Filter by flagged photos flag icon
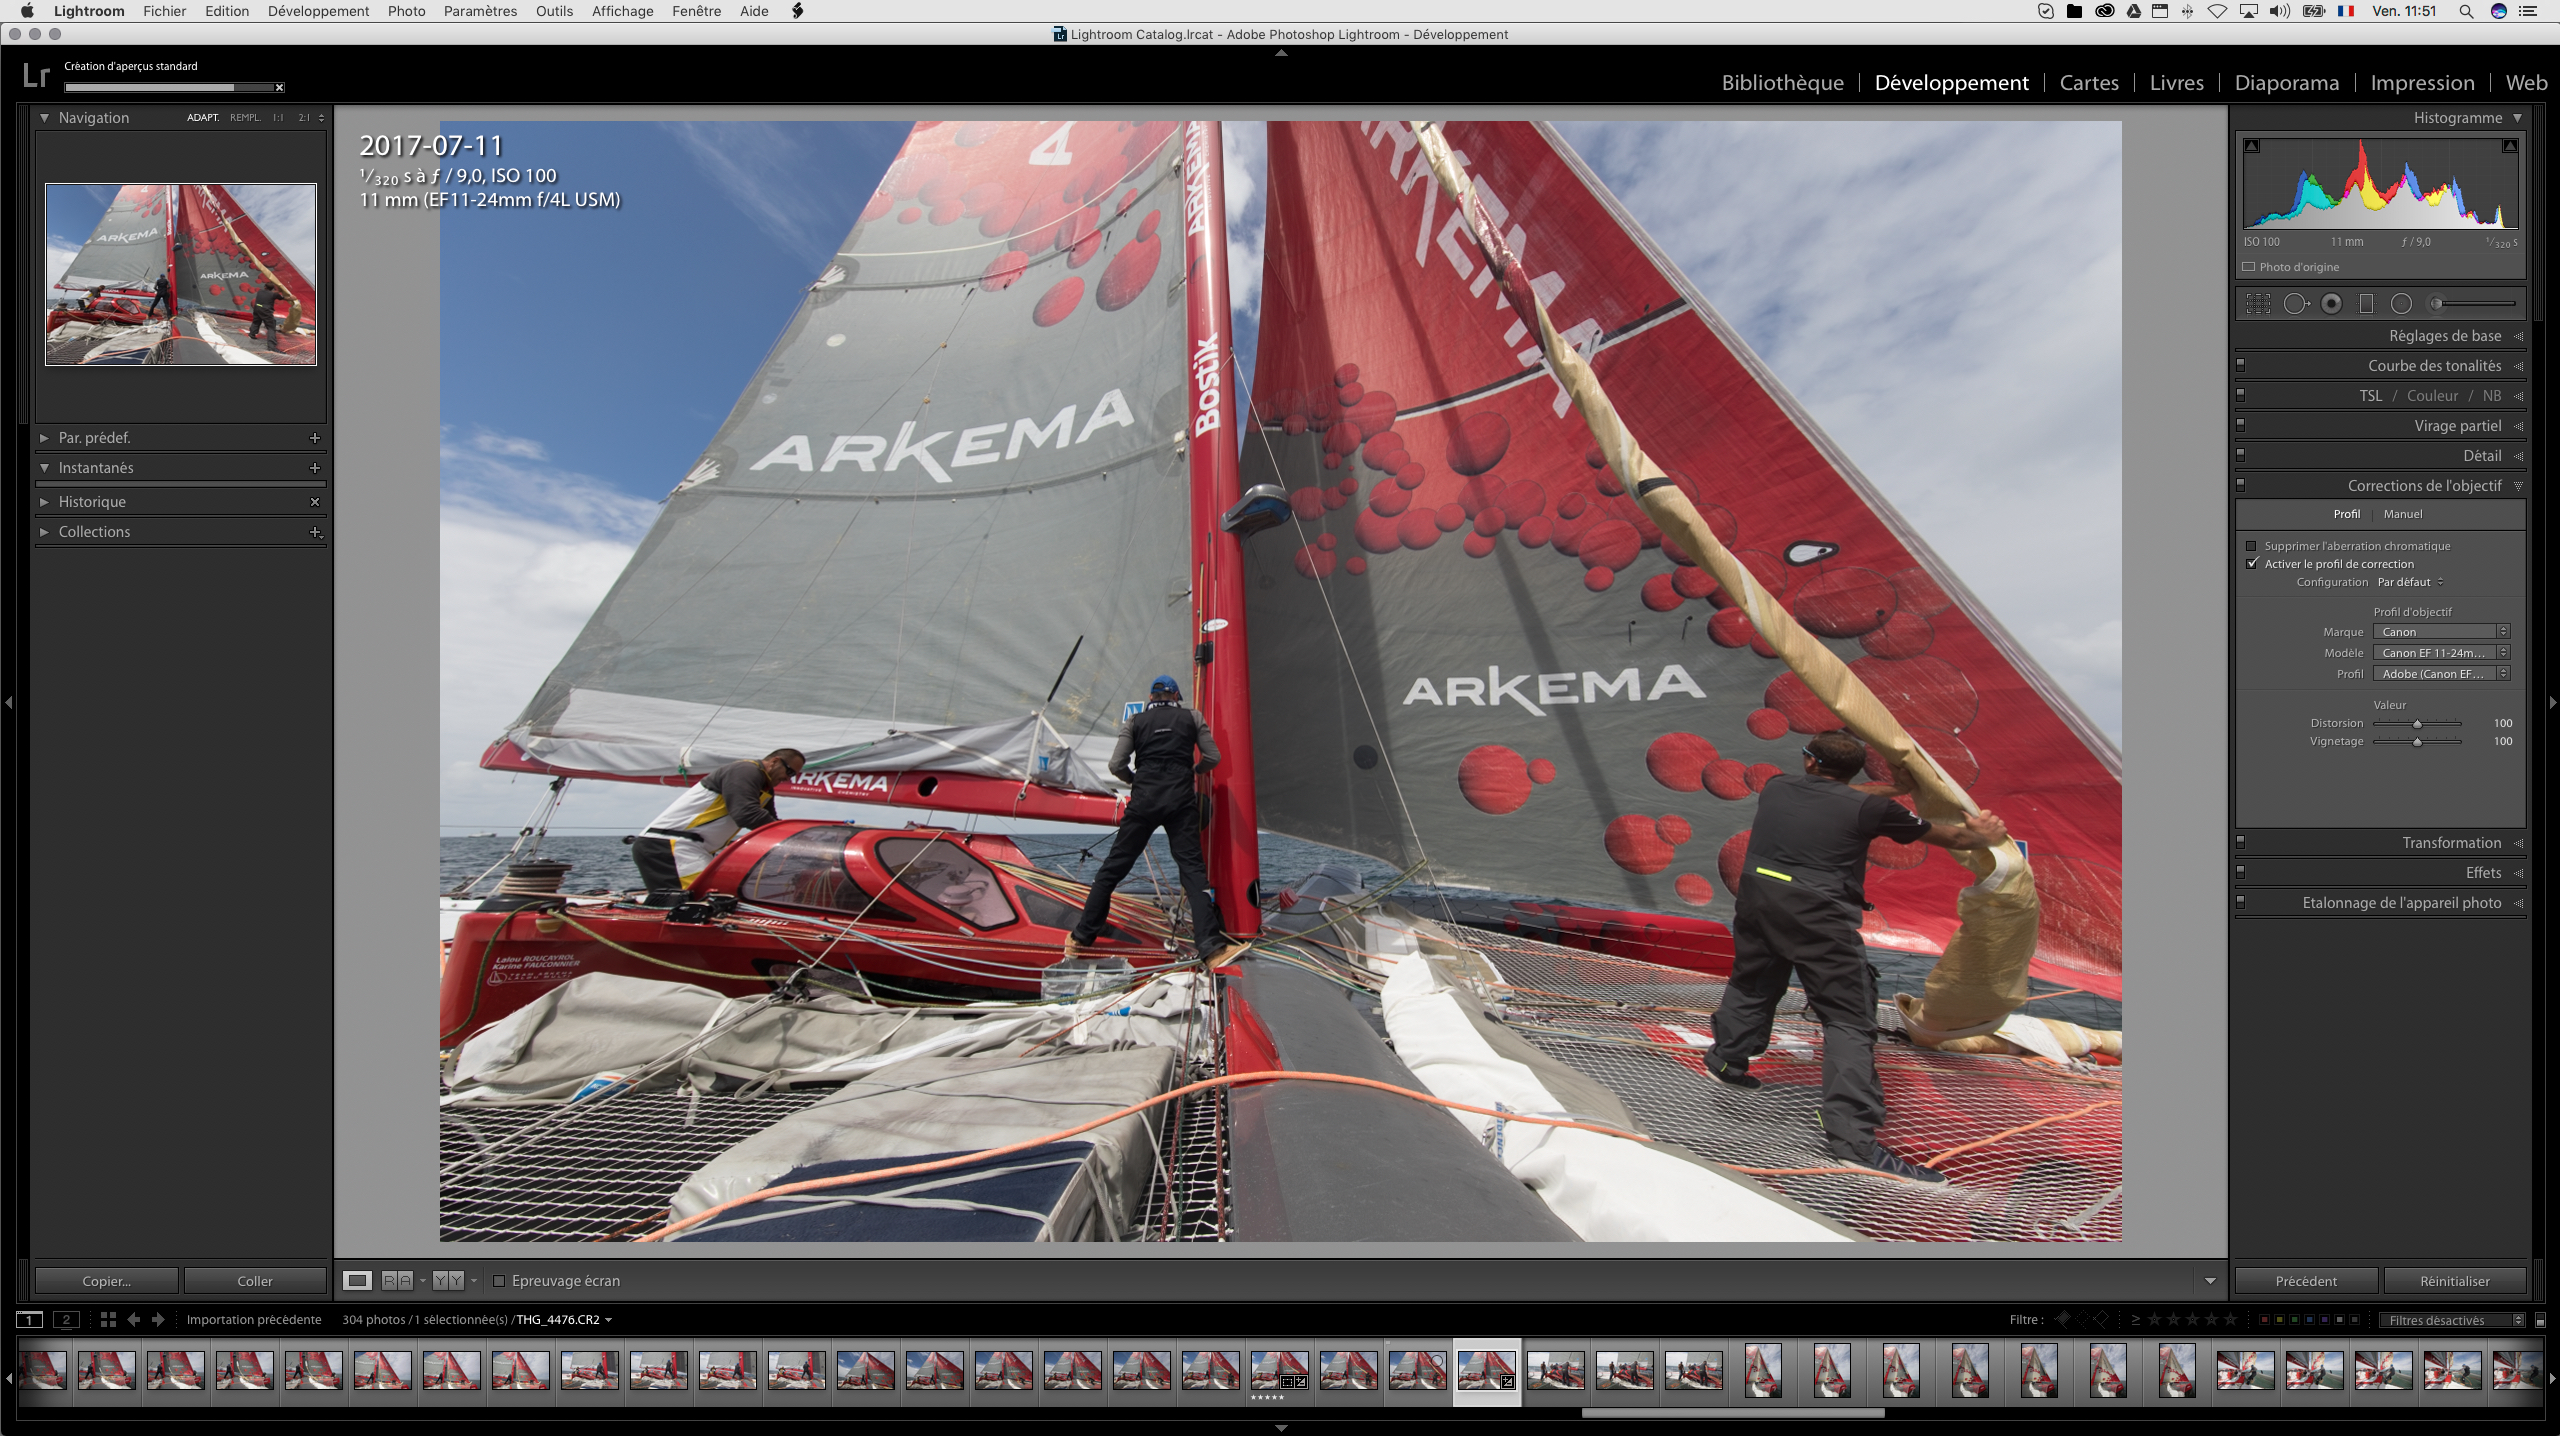 [x=2063, y=1320]
